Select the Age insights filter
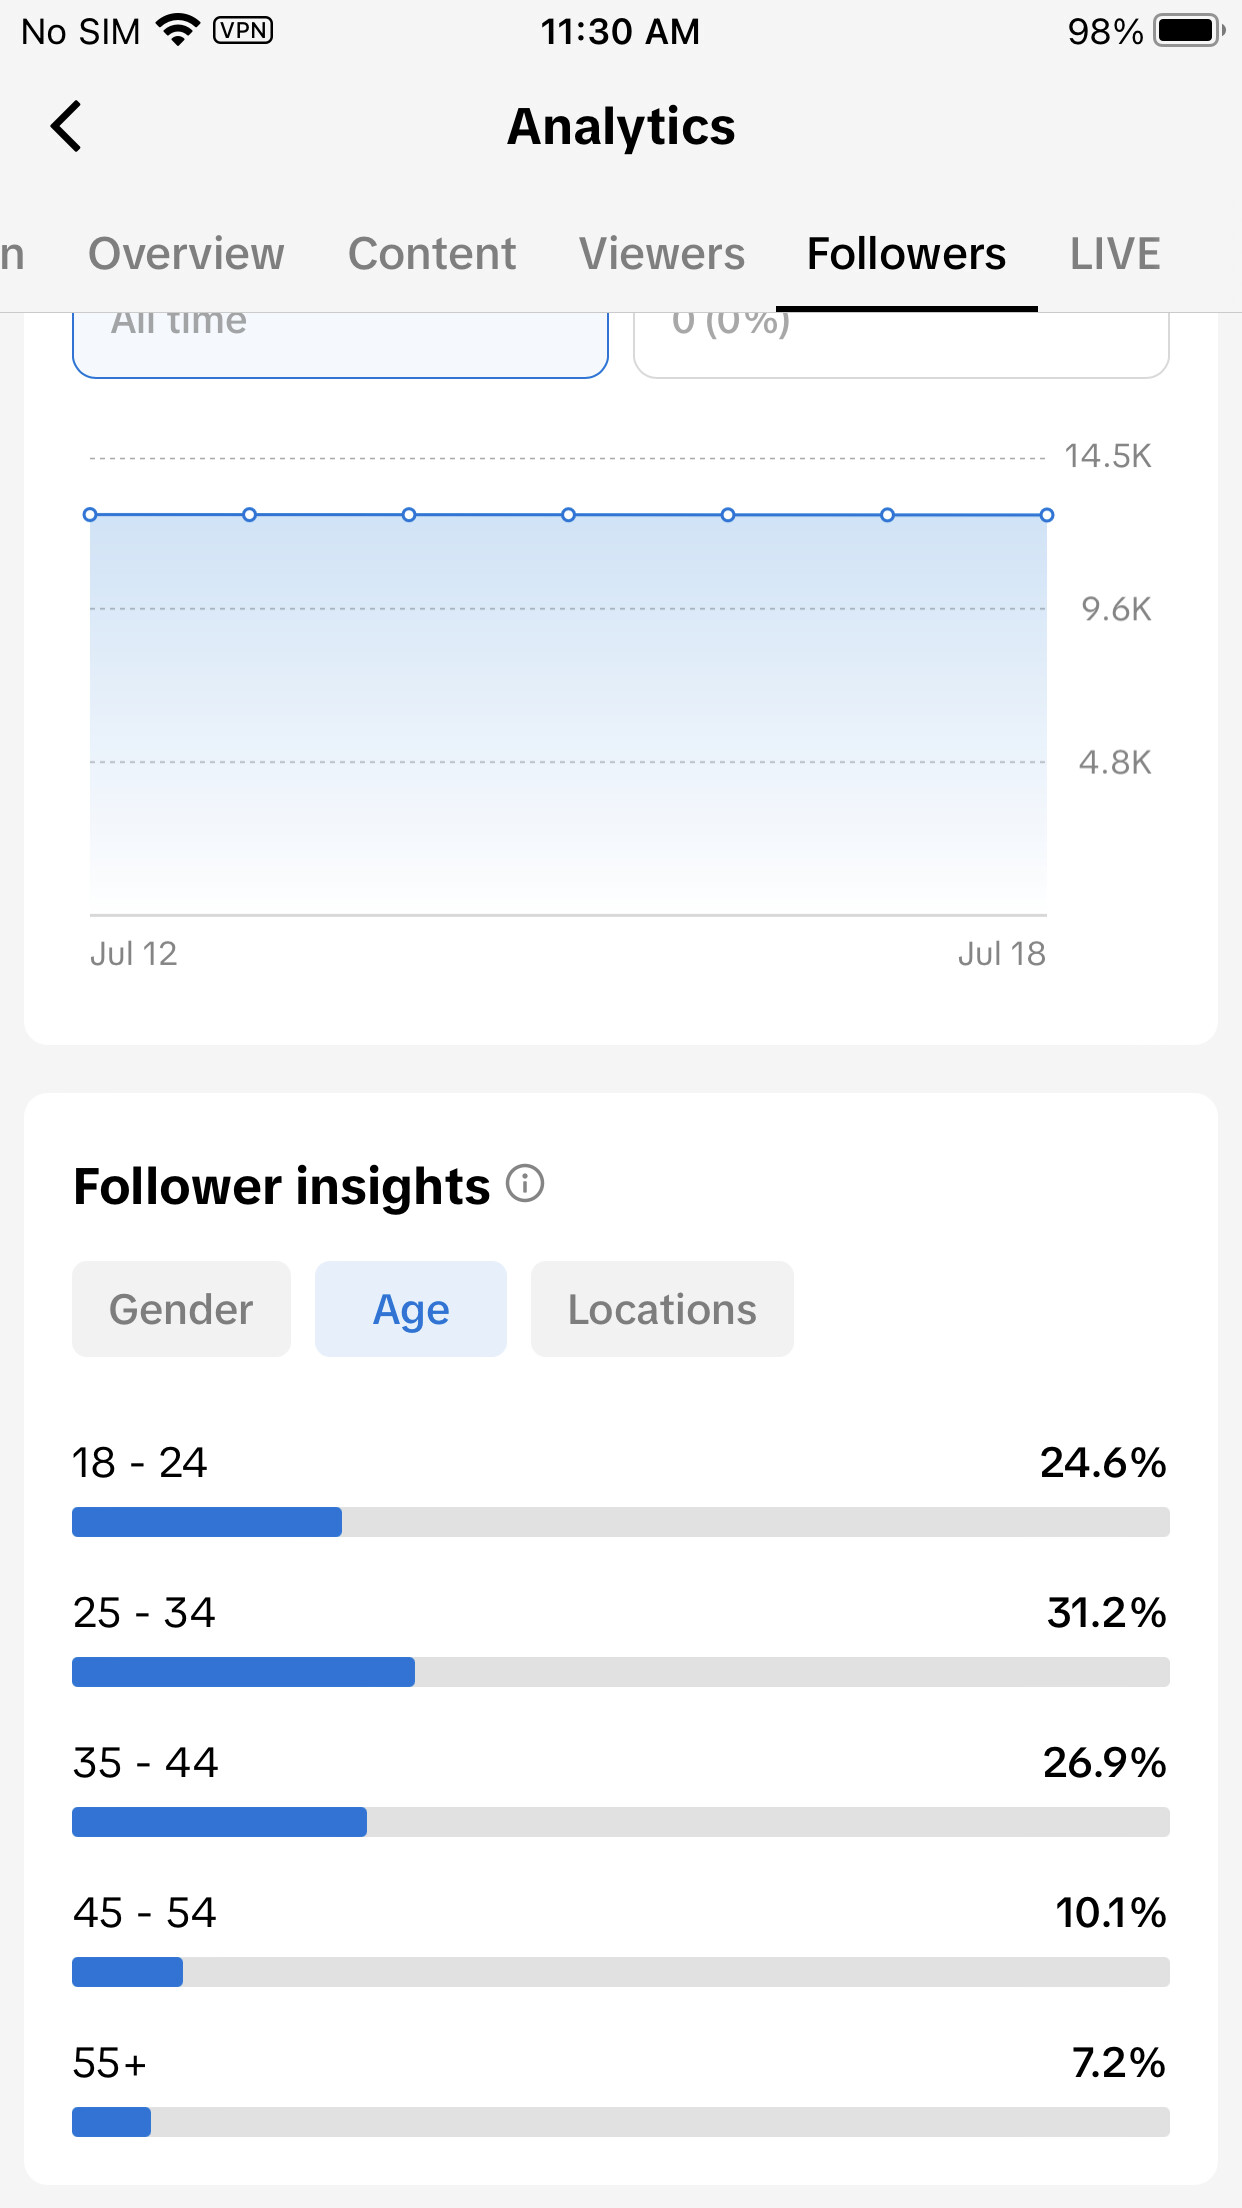The width and height of the screenshot is (1242, 2208). tap(411, 1309)
